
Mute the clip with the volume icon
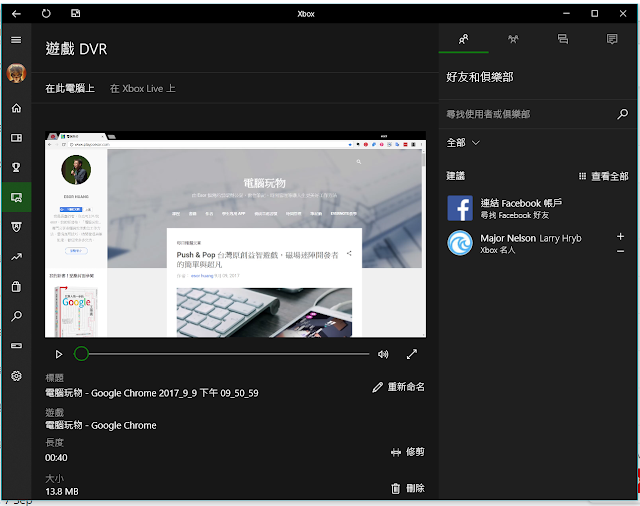tap(383, 354)
